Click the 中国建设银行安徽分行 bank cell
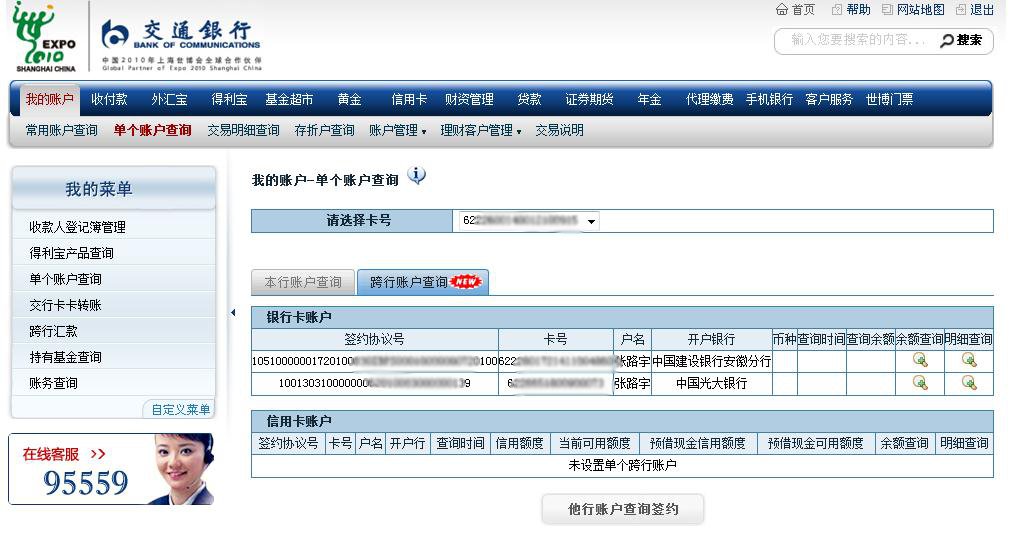 [x=711, y=362]
